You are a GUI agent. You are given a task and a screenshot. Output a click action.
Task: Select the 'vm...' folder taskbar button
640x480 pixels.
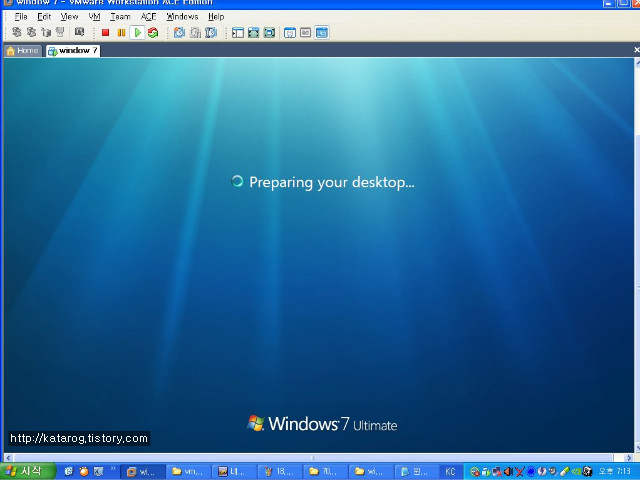point(188,472)
